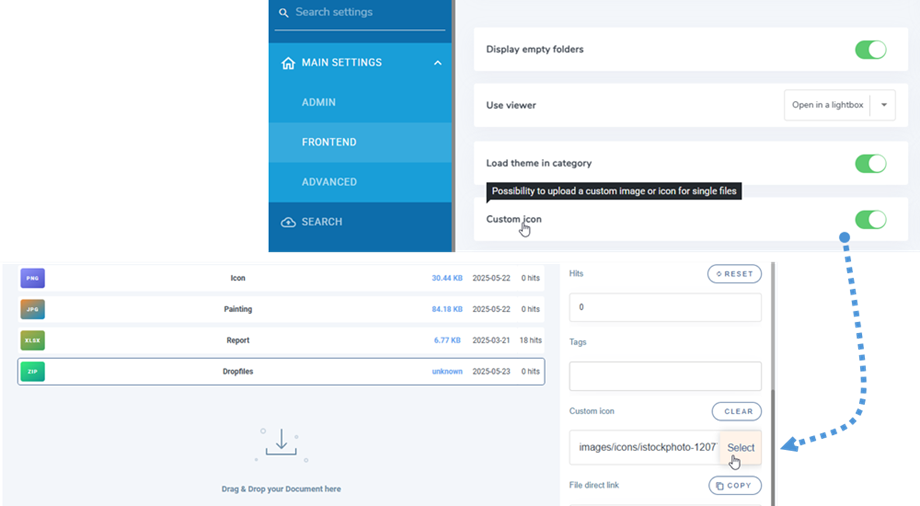Screen dimensions: 920x506
Task: Open the Admin settings menu item
Action: tap(319, 102)
